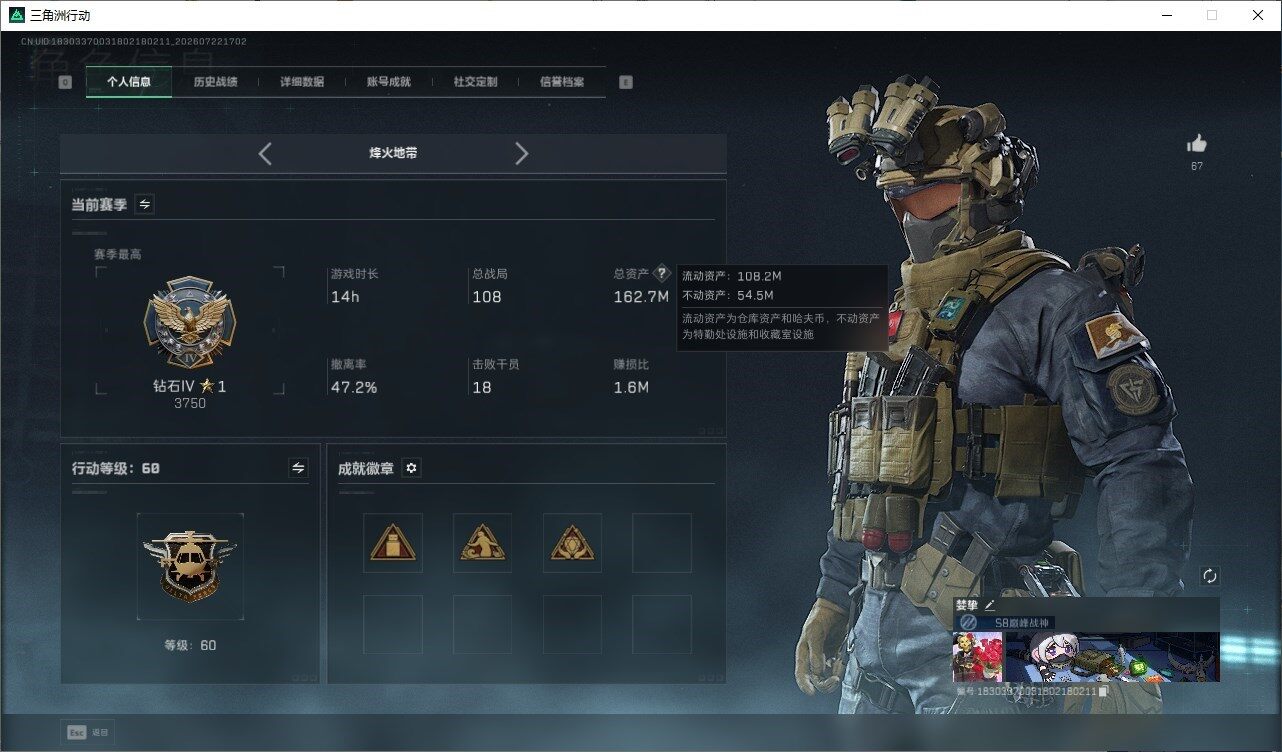This screenshot has height=752, width=1282.
Task: Select the third achievement badge
Action: tap(572, 543)
